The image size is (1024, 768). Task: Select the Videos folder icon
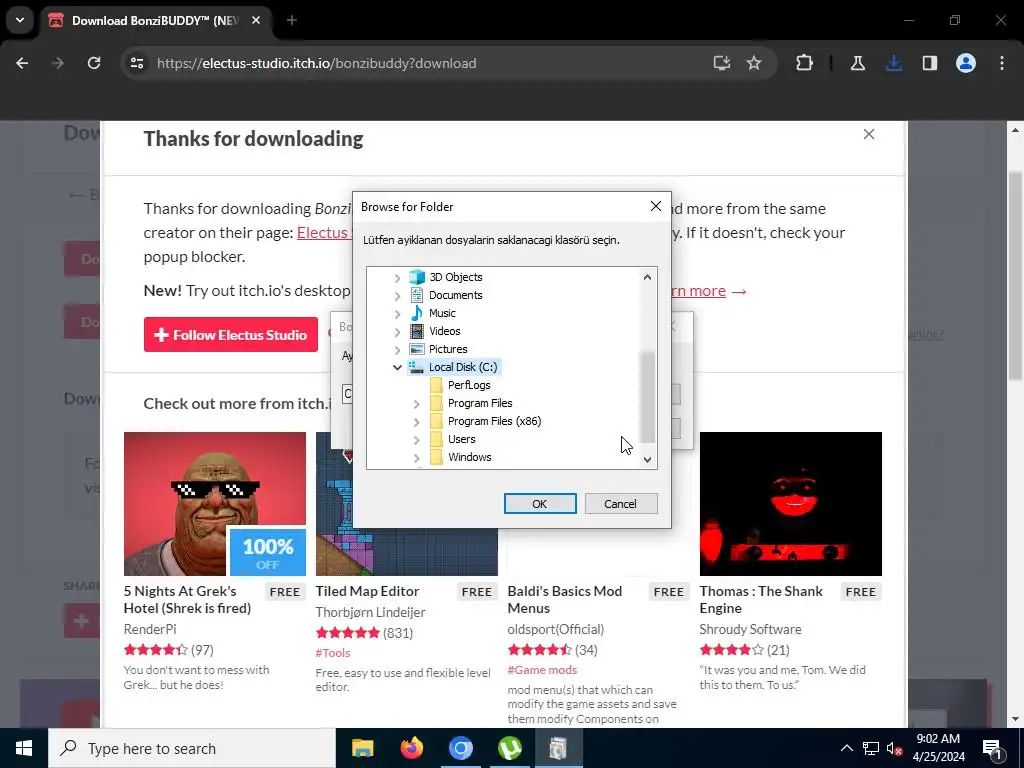tap(417, 331)
